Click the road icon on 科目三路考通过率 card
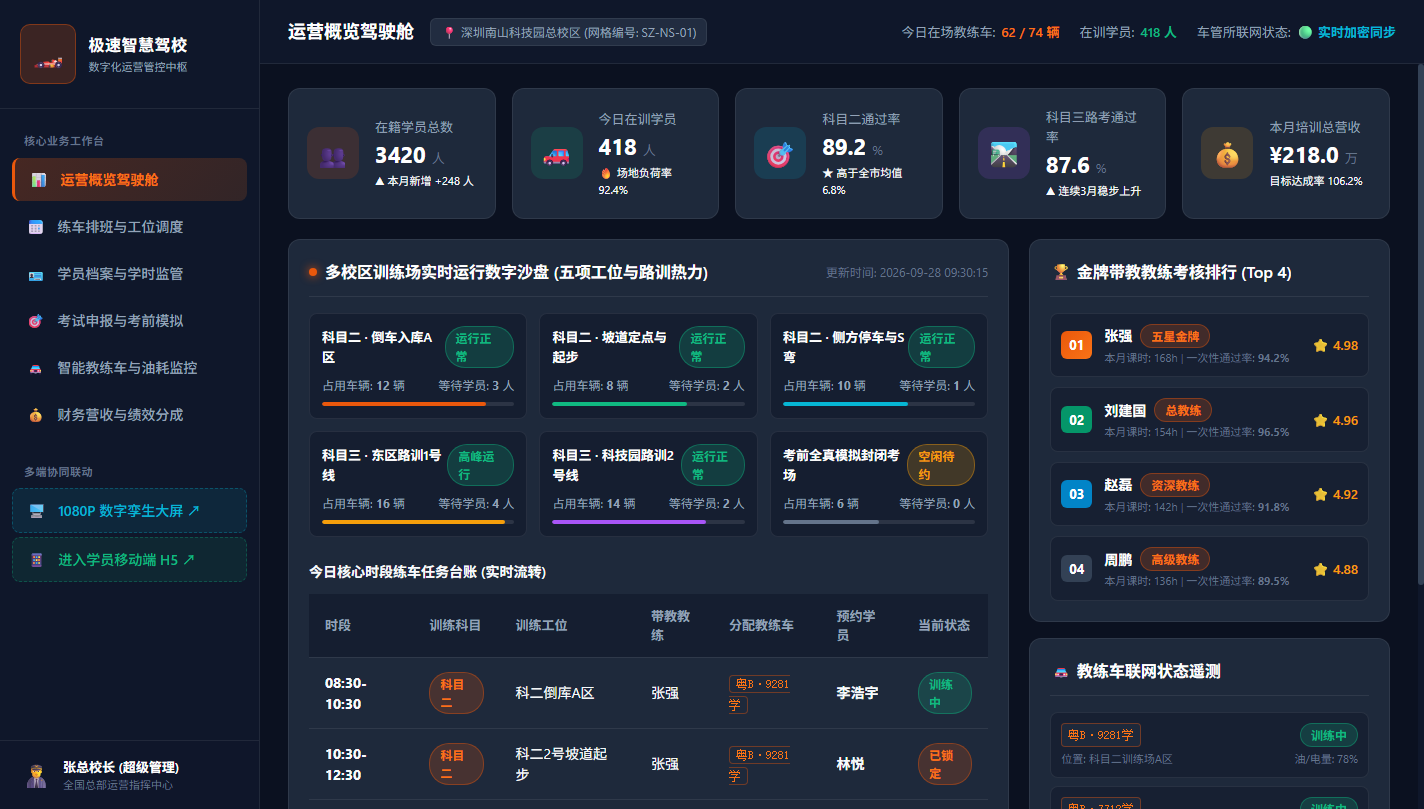The height and width of the screenshot is (809, 1424). coord(1004,153)
